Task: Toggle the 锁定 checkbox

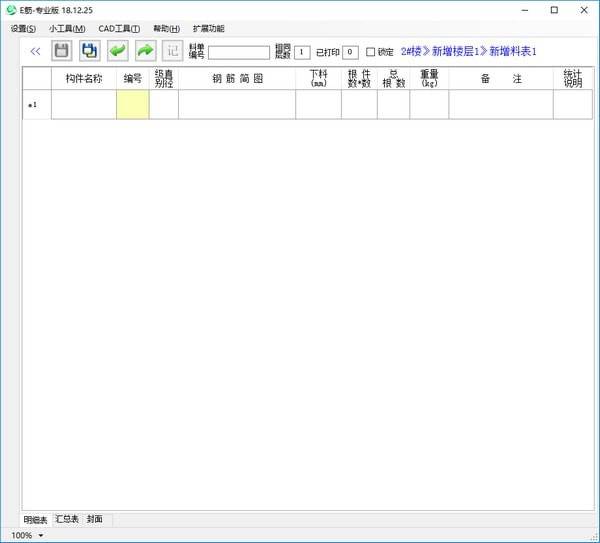Action: click(x=371, y=52)
